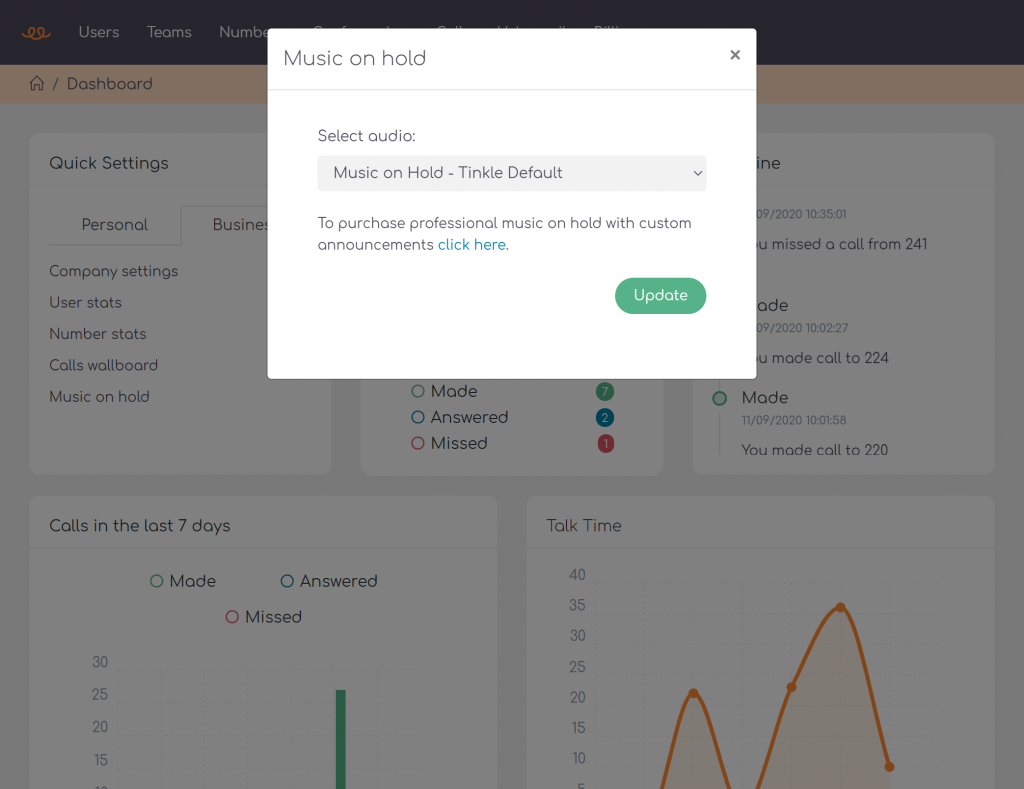Click the green bar in the 7 days chart

click(340, 739)
